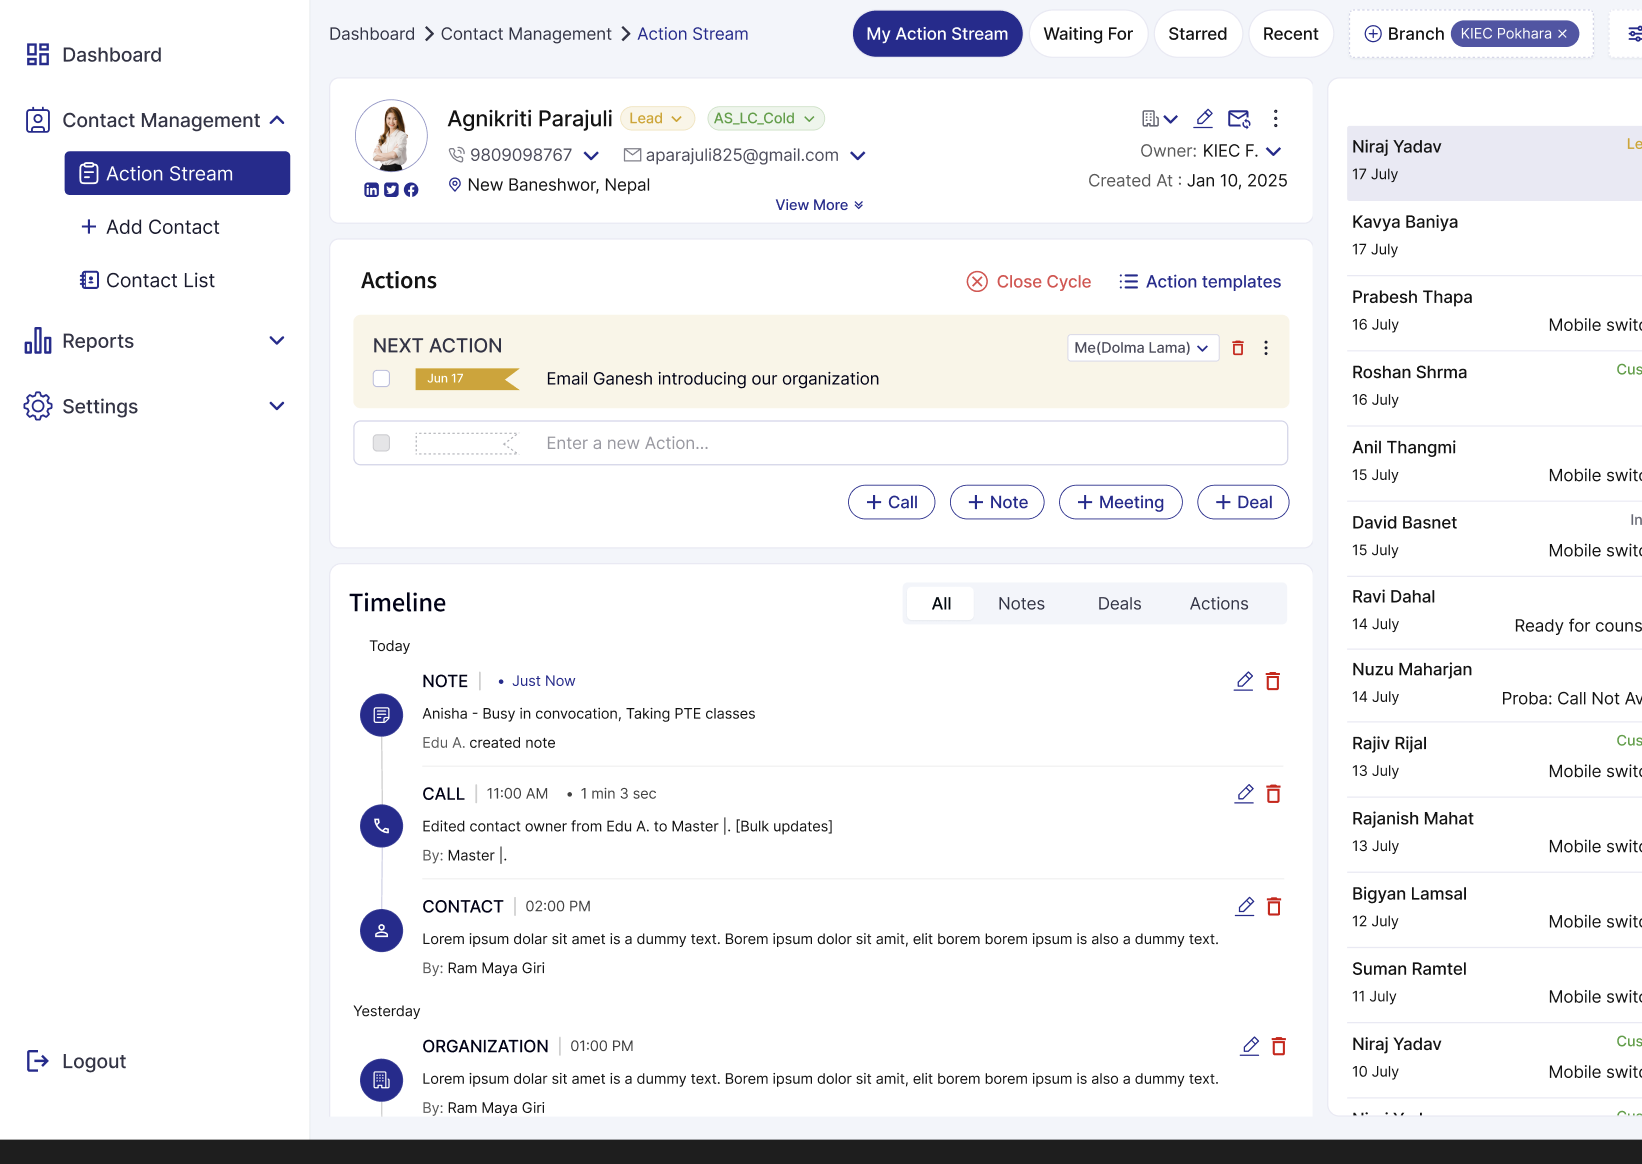Open the Me(Dolma Lama) assignee dropdown
1642x1164 pixels.
tap(1143, 348)
